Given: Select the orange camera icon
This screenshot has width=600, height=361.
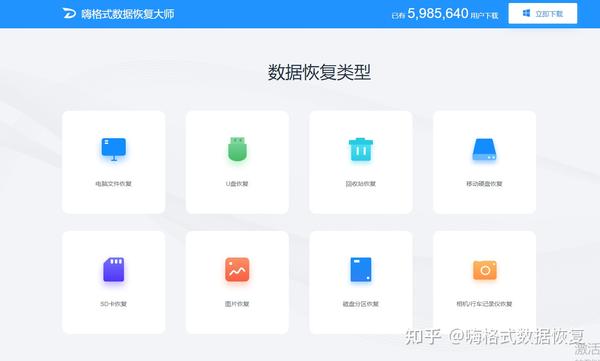Looking at the screenshot, I should 484,270.
